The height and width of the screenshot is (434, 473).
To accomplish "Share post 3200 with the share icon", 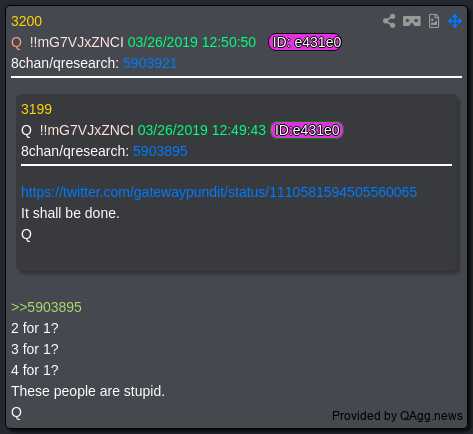I will 389,21.
